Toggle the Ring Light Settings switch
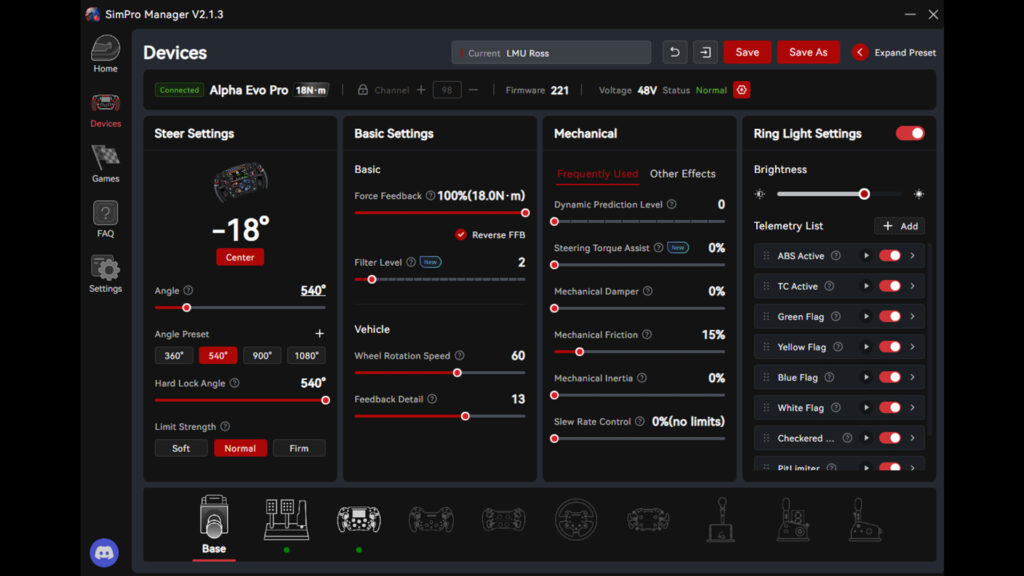This screenshot has height=576, width=1024. pos(910,134)
